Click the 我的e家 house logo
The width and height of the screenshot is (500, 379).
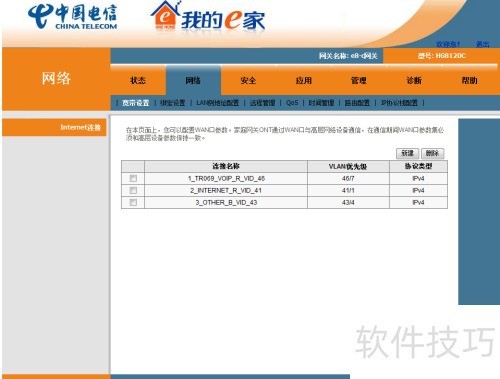(x=208, y=16)
